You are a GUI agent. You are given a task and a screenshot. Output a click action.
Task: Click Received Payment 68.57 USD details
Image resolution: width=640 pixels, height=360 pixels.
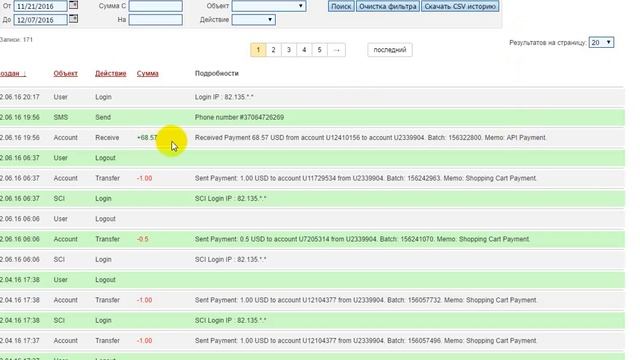coord(370,138)
